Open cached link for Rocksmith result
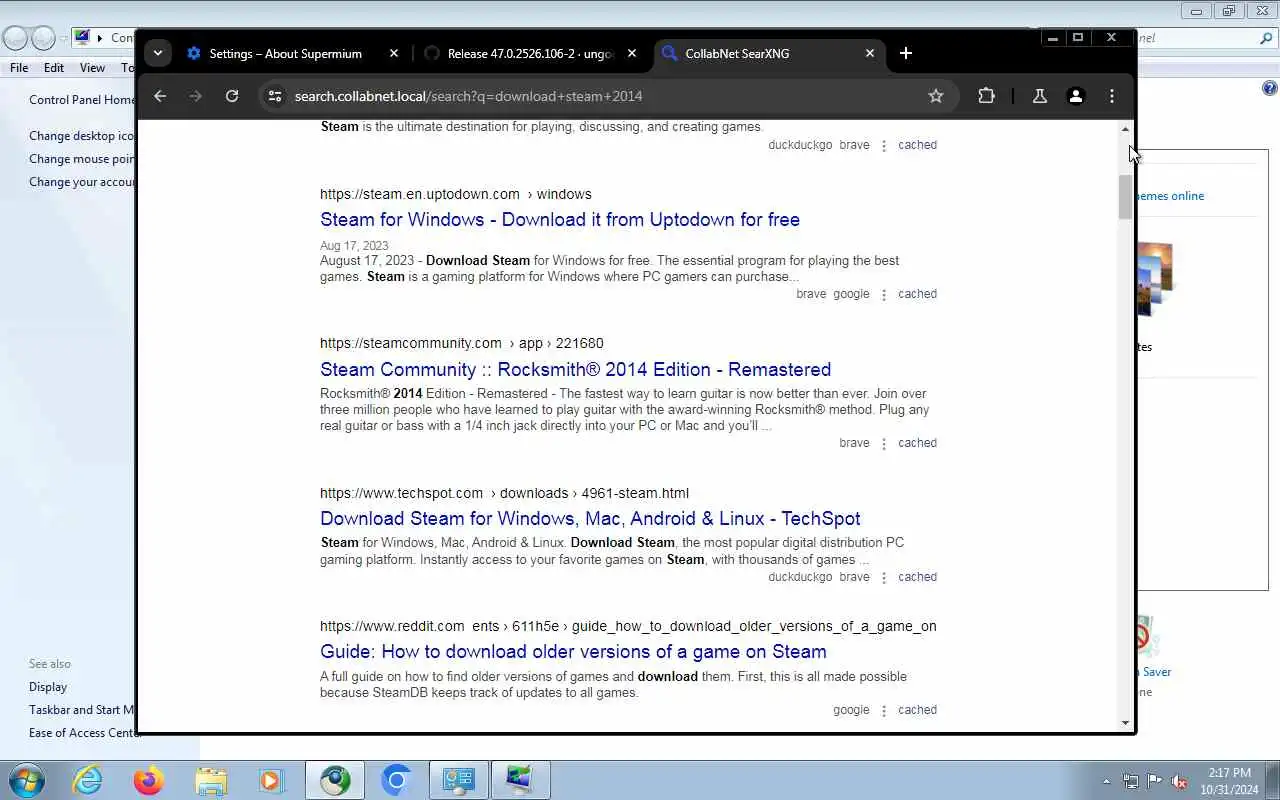The width and height of the screenshot is (1280, 800). pyautogui.click(x=917, y=443)
